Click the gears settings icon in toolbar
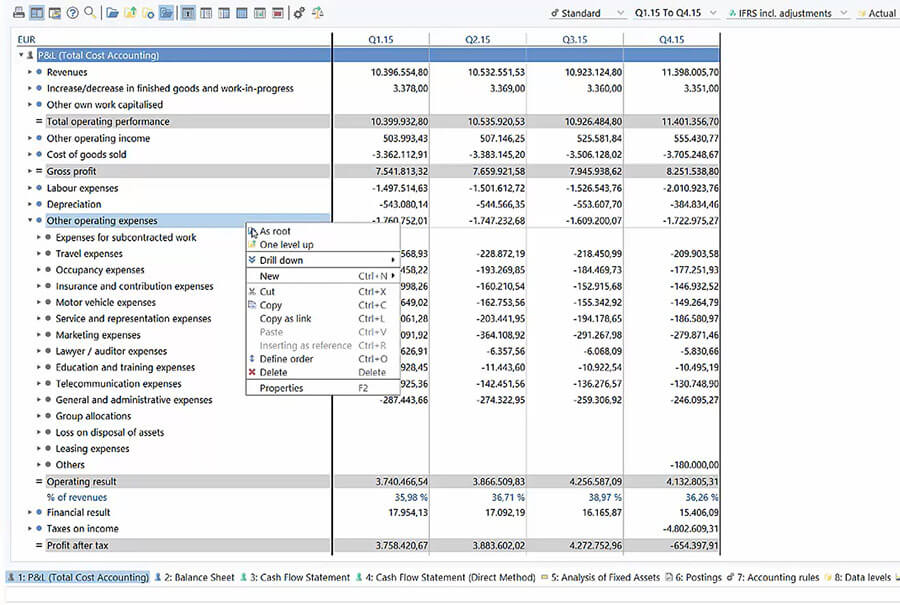Screen dimensions: 900x605 (299, 13)
